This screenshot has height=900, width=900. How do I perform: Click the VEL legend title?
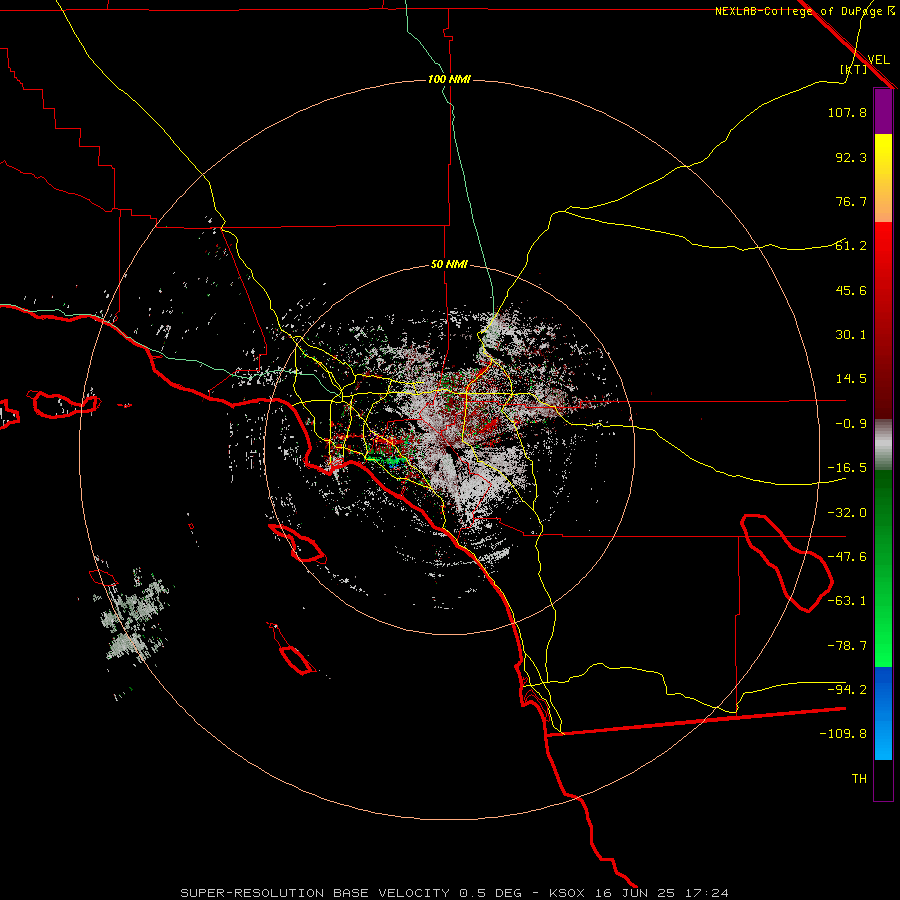point(878,59)
